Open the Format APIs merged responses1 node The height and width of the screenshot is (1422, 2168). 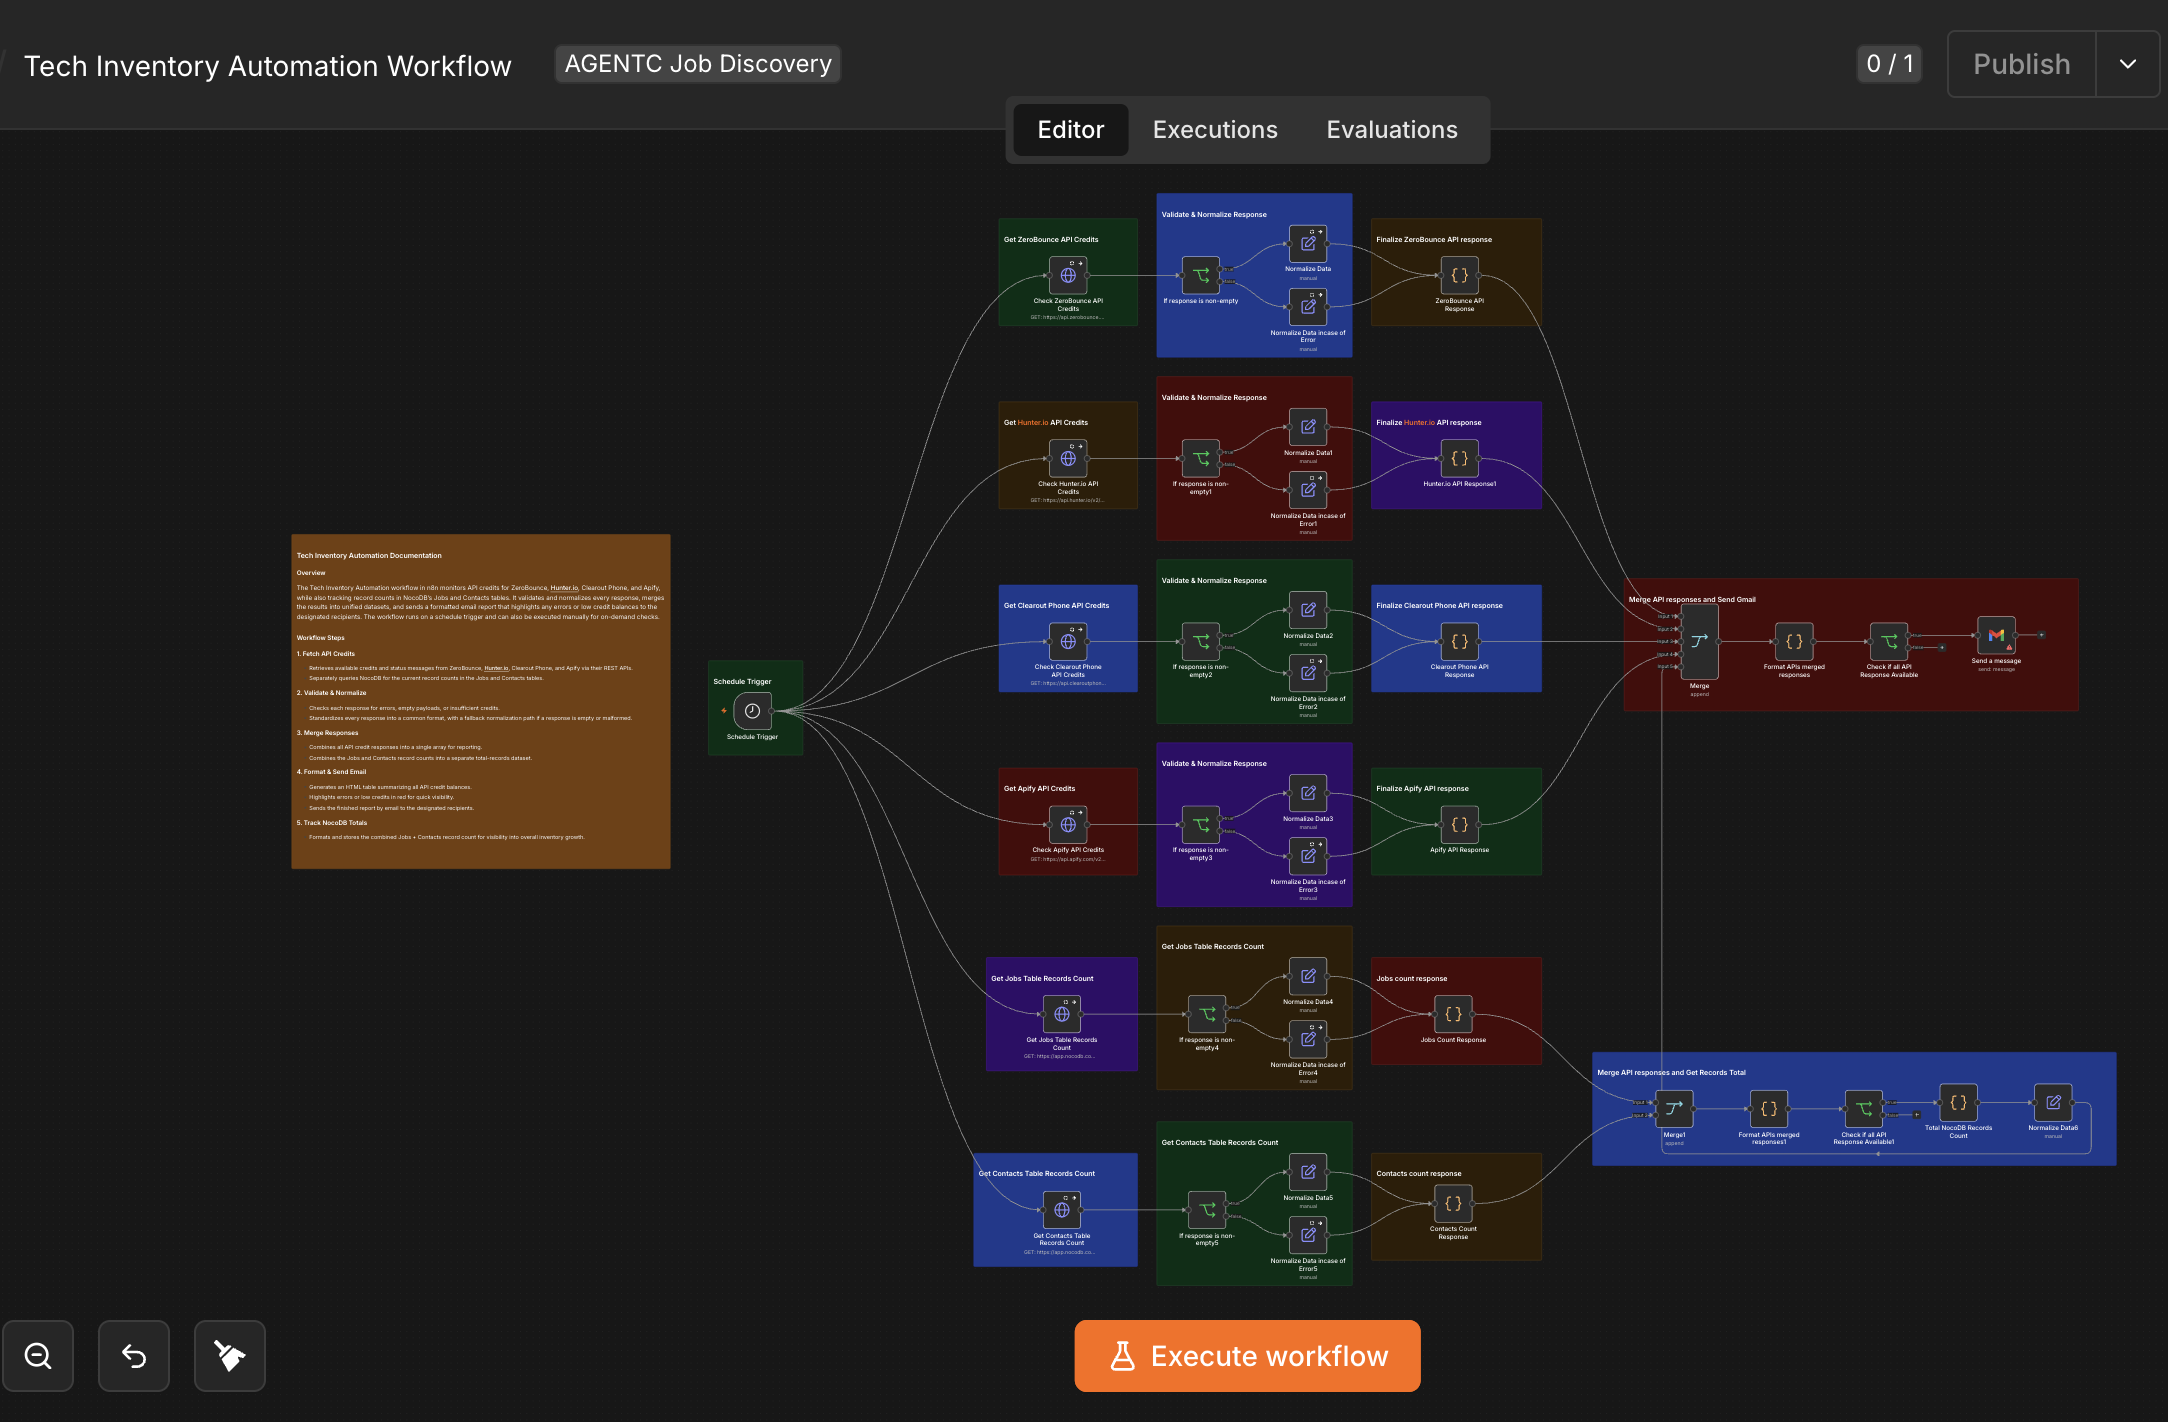click(1769, 1108)
